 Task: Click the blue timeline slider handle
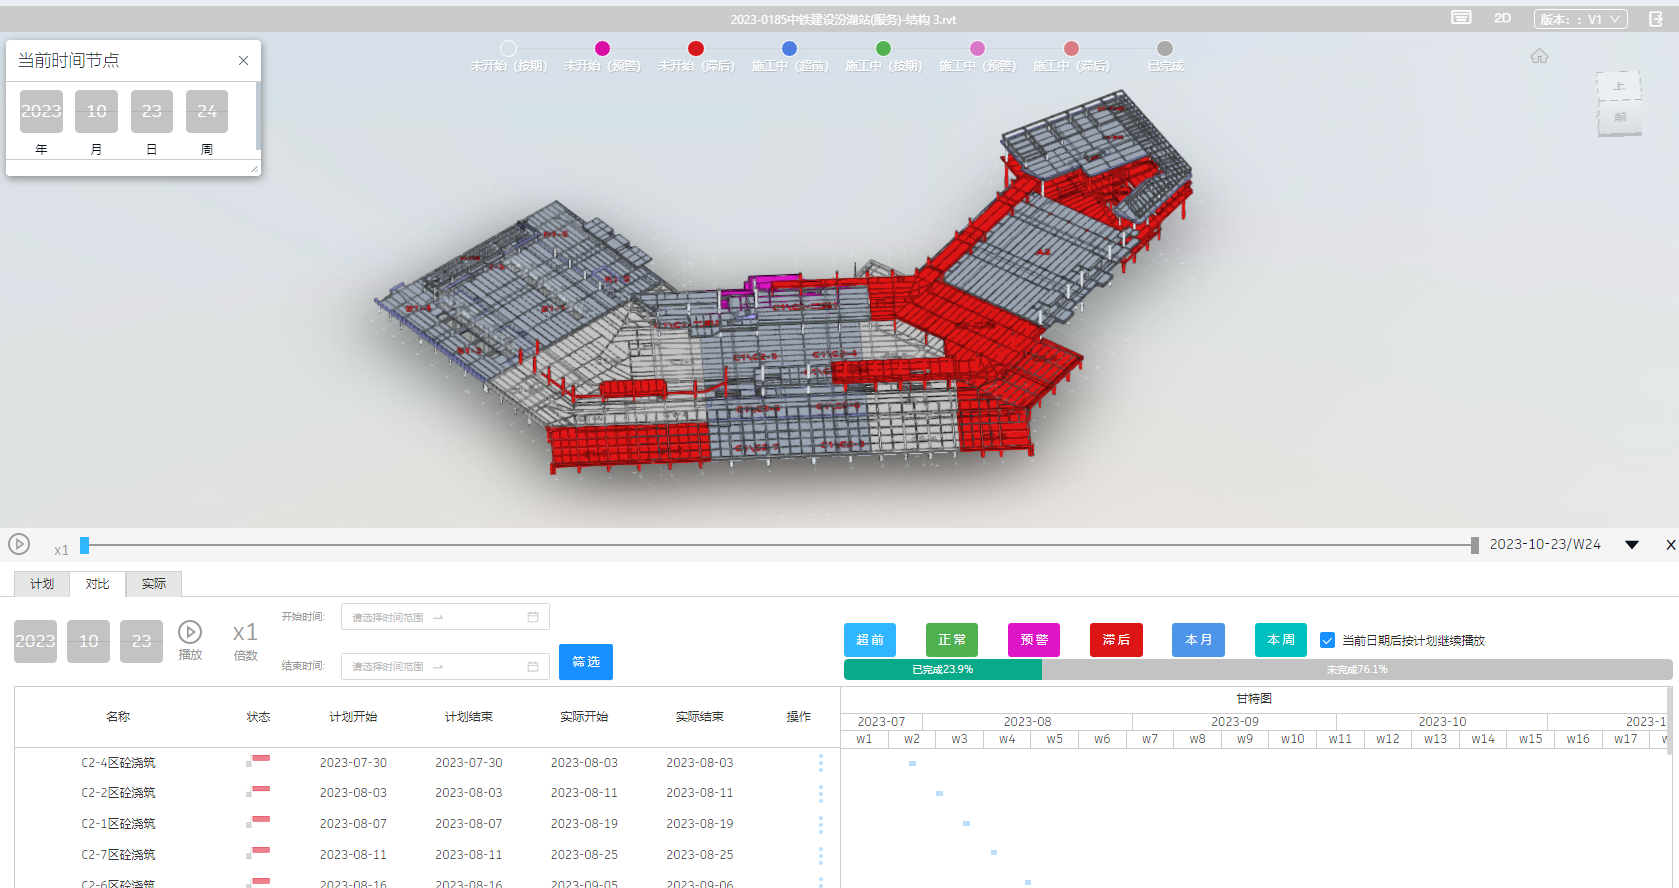click(x=85, y=545)
